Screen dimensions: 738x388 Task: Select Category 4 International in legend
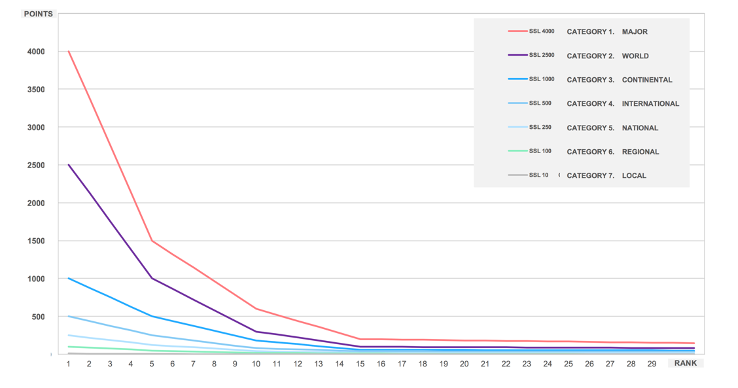click(x=623, y=104)
